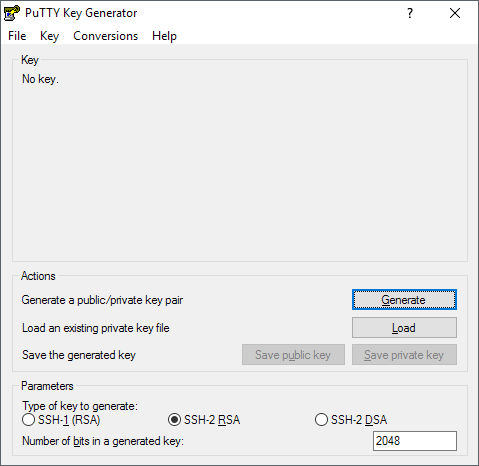Select the SSH-1 (RSA) key type
This screenshot has width=479, height=466.
61,420
